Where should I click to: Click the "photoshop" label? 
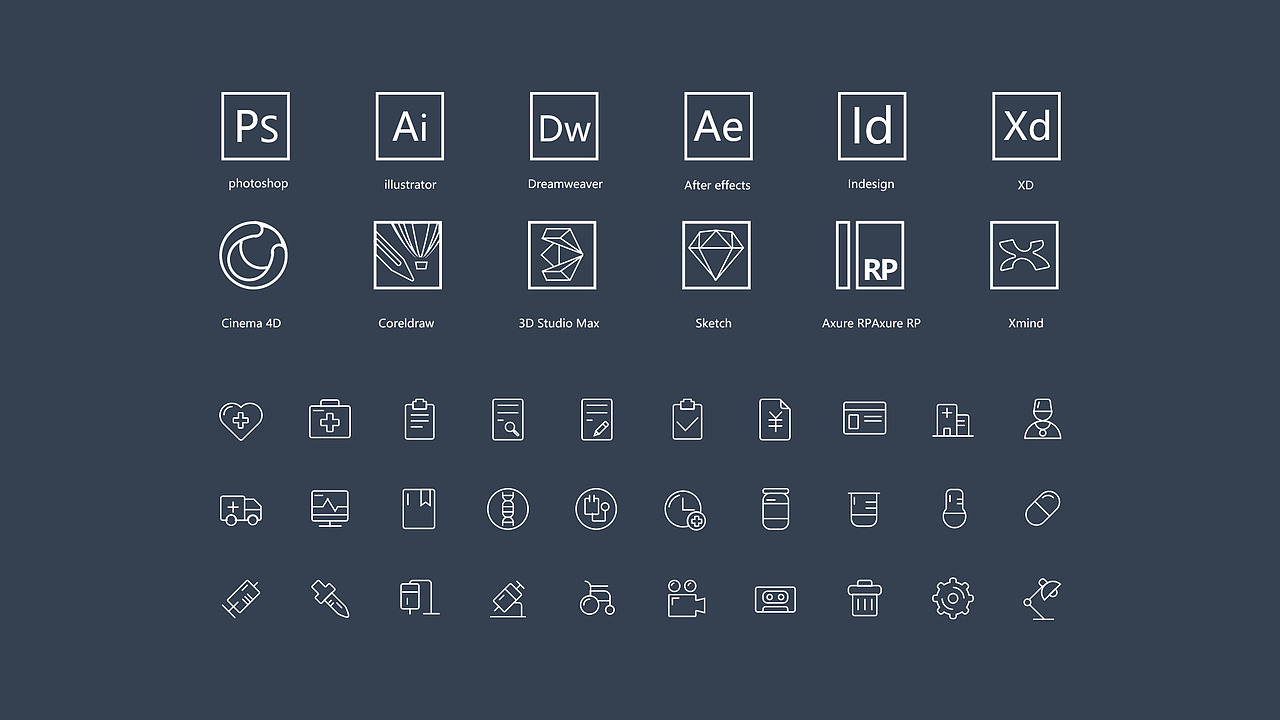(258, 184)
